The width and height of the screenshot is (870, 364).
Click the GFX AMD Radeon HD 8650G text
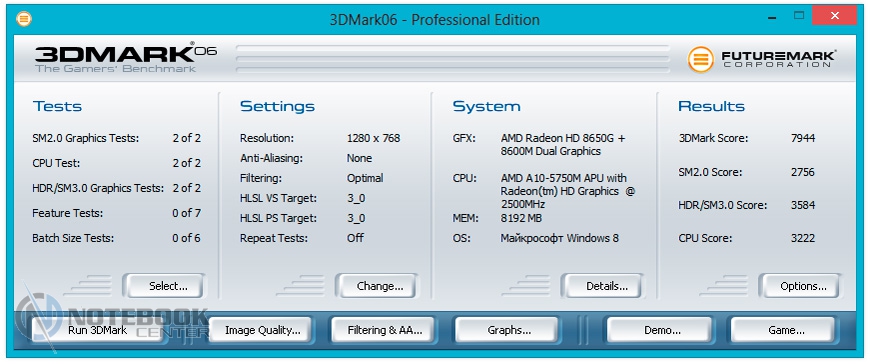point(563,144)
